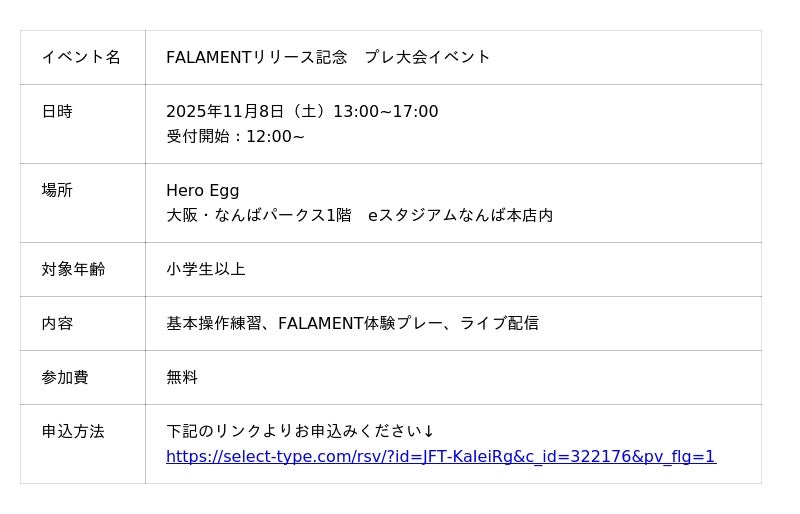Click the down arrow after お申込みください
This screenshot has height=514, width=800.
tap(429, 432)
